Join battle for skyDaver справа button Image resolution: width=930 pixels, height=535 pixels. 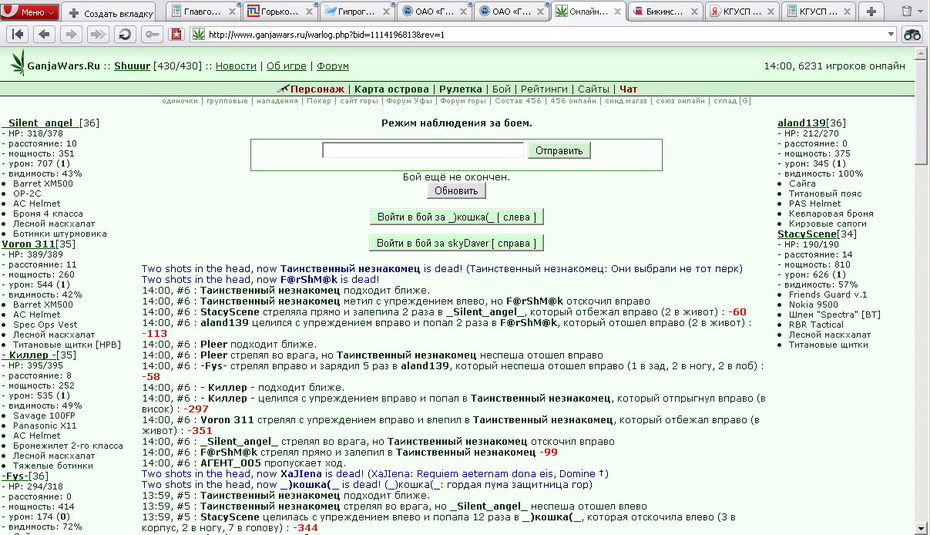[456, 243]
